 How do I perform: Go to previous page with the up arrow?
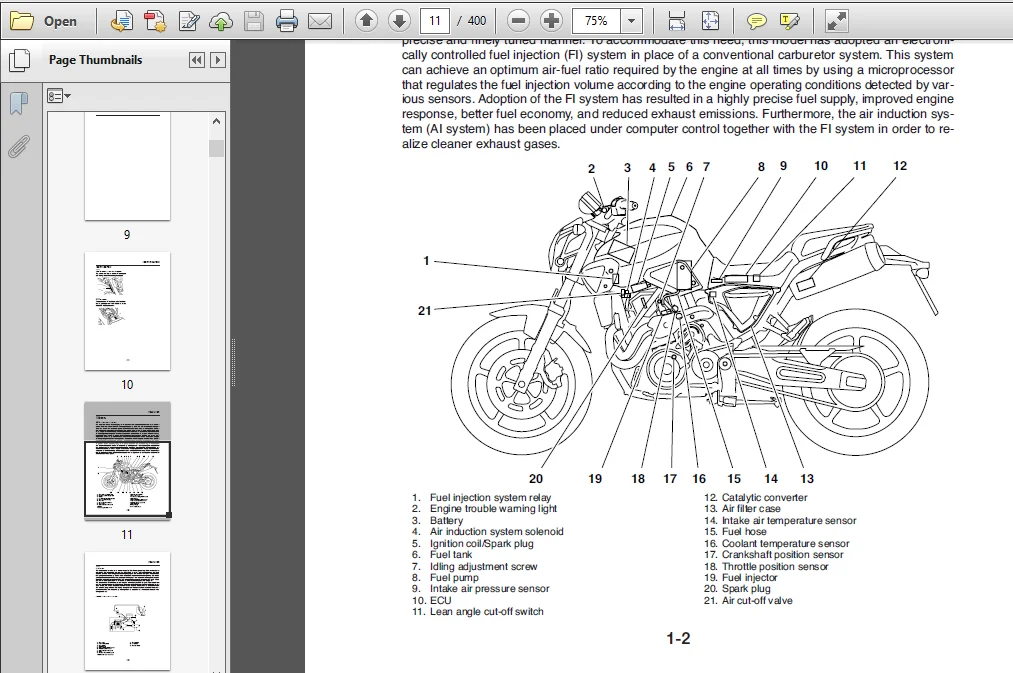click(x=366, y=21)
